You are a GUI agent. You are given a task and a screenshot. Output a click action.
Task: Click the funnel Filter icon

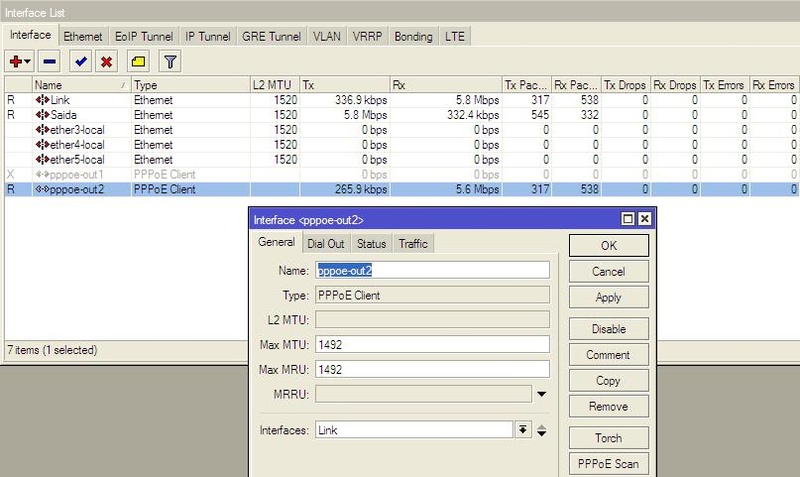click(170, 62)
